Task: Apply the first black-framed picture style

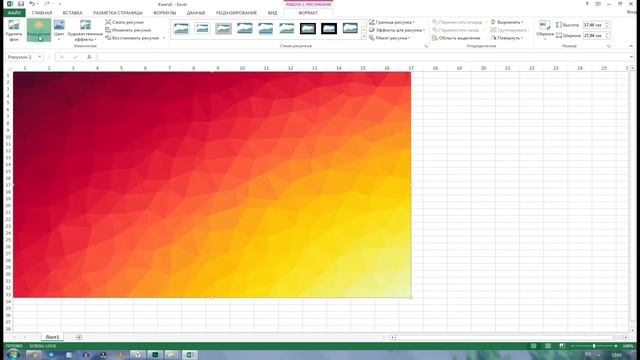Action: point(308,29)
